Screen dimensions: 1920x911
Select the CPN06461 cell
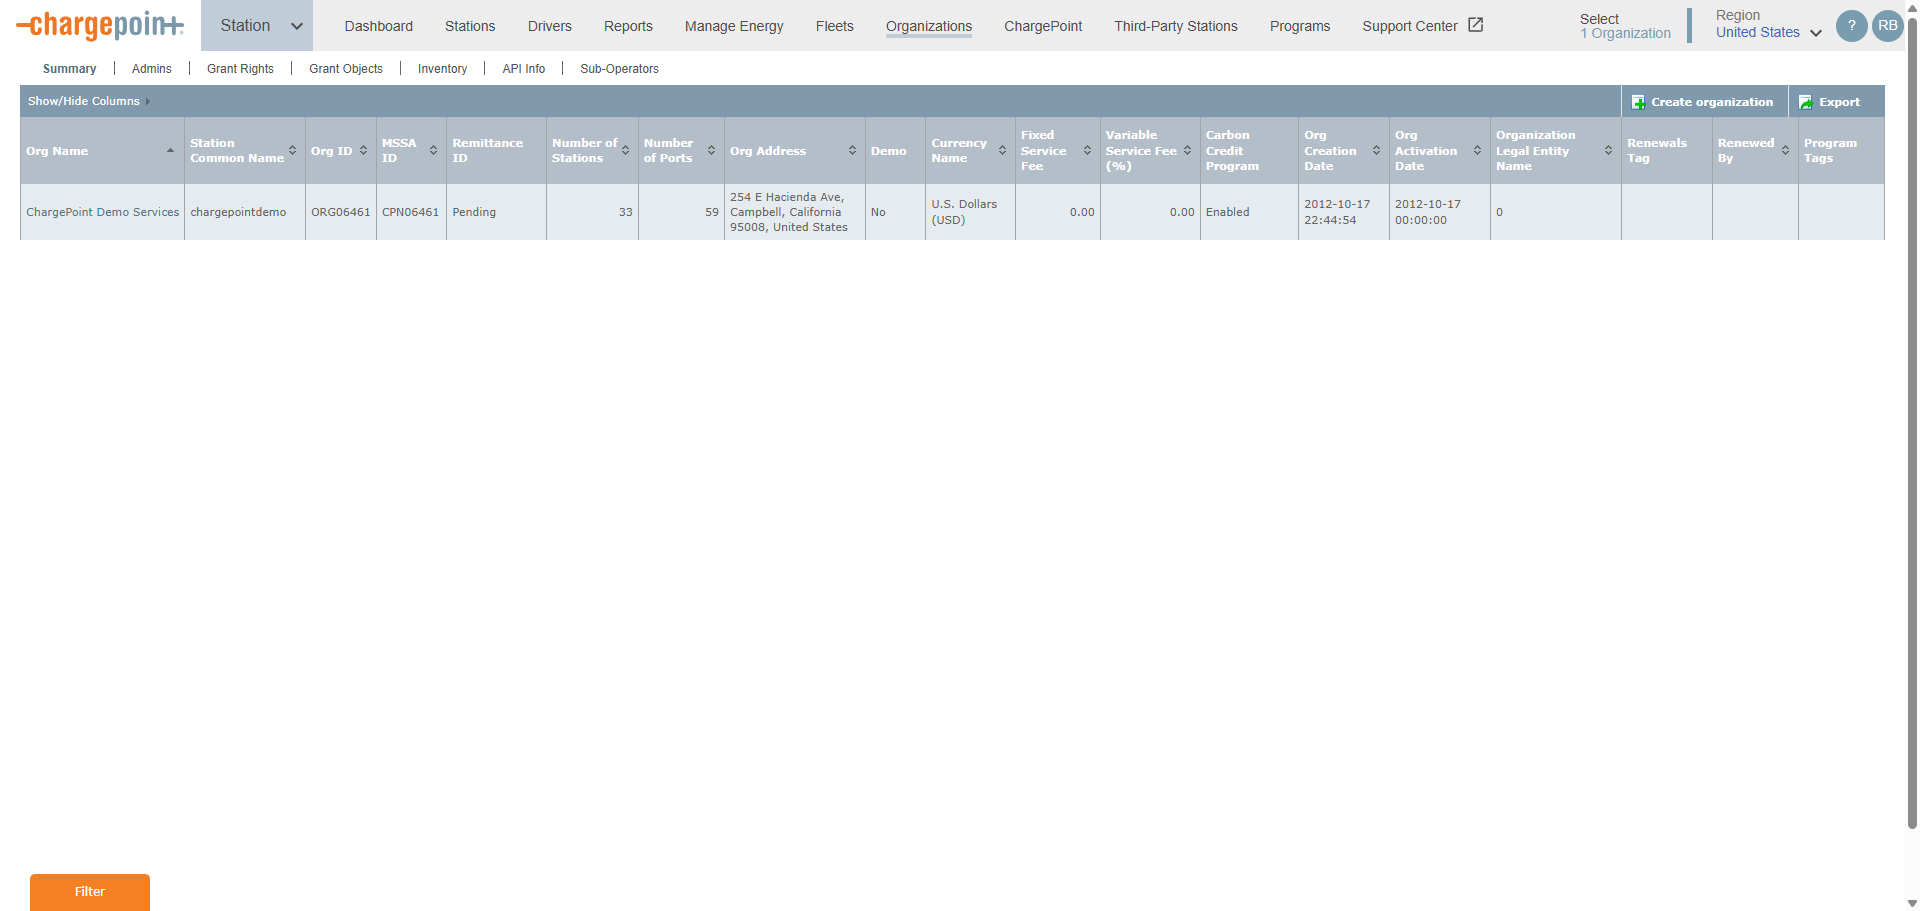411,212
